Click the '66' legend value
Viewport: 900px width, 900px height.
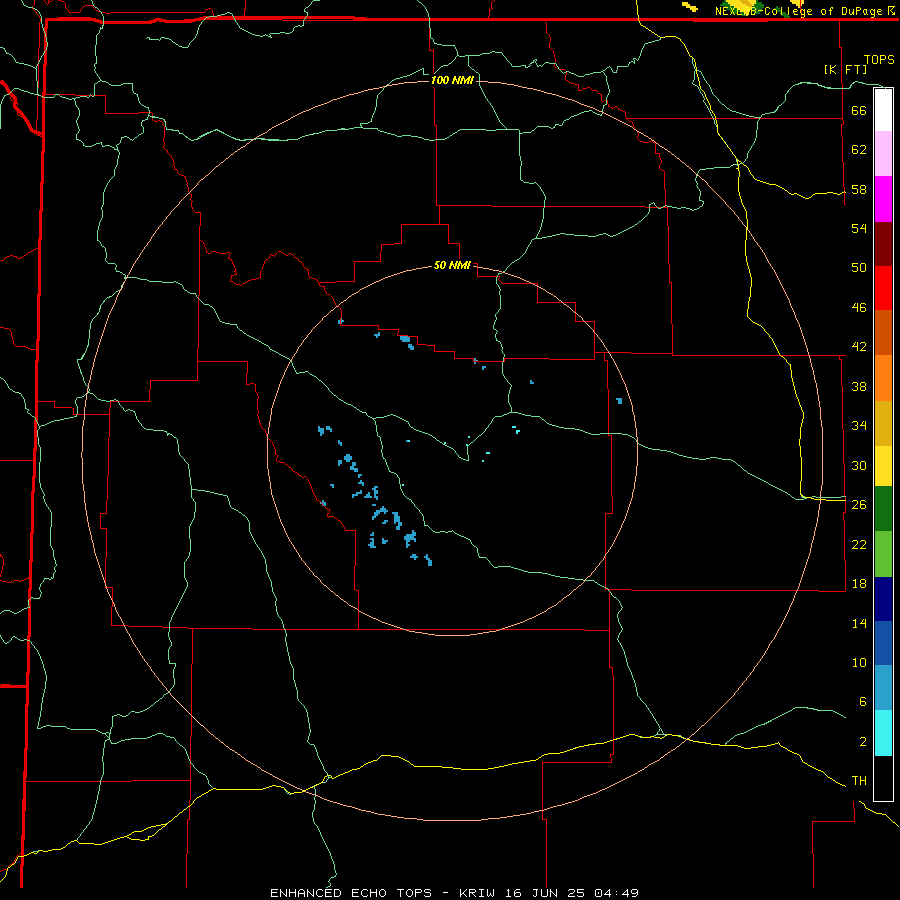coord(859,110)
